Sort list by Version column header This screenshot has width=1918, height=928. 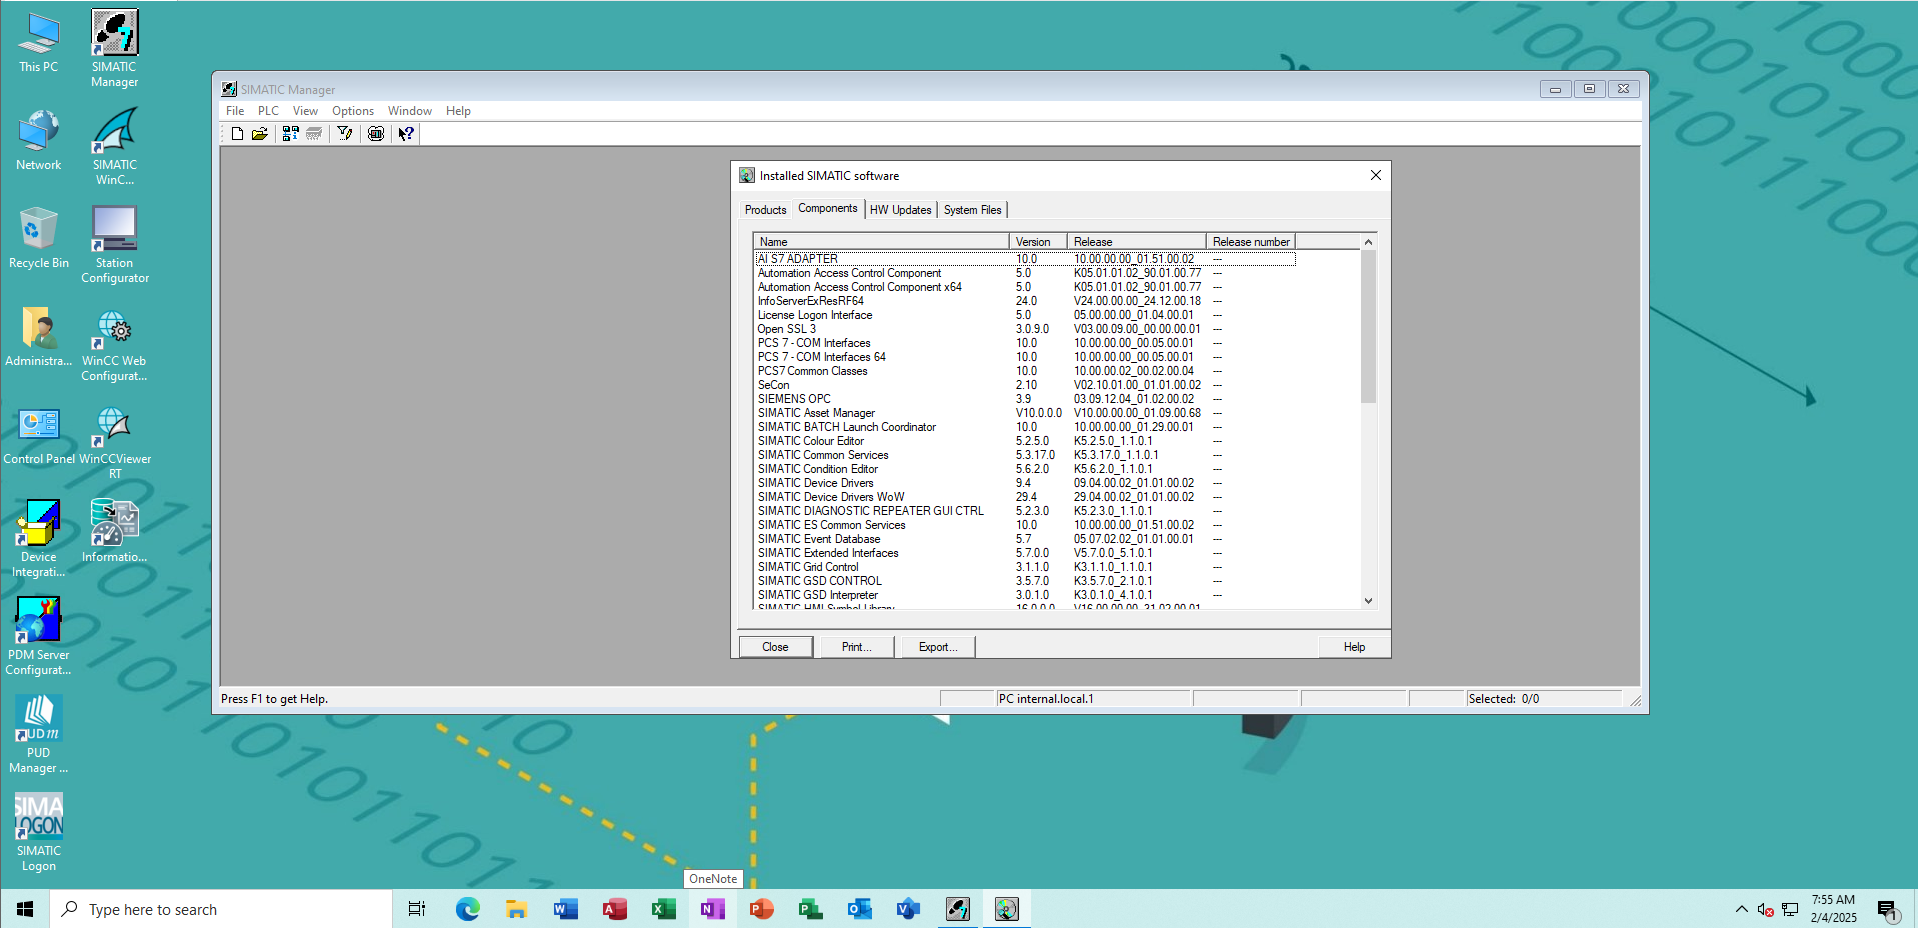pyautogui.click(x=1038, y=241)
